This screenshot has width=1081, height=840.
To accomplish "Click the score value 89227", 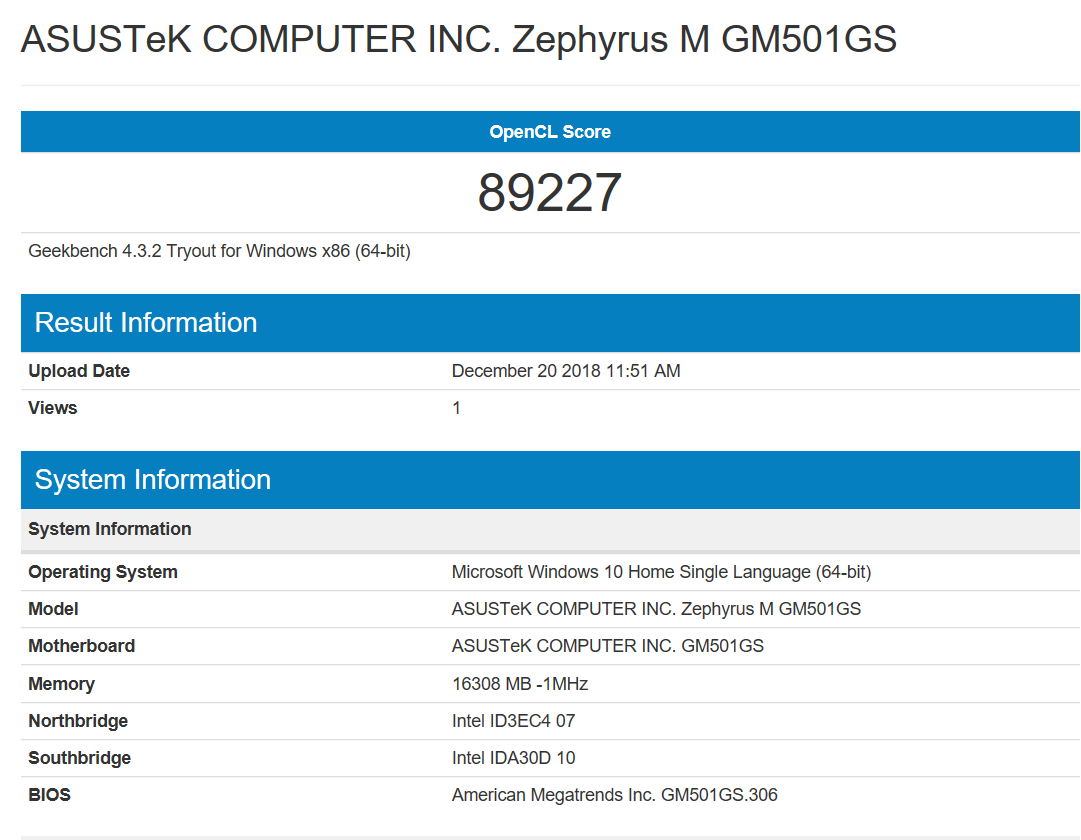I will [x=549, y=192].
